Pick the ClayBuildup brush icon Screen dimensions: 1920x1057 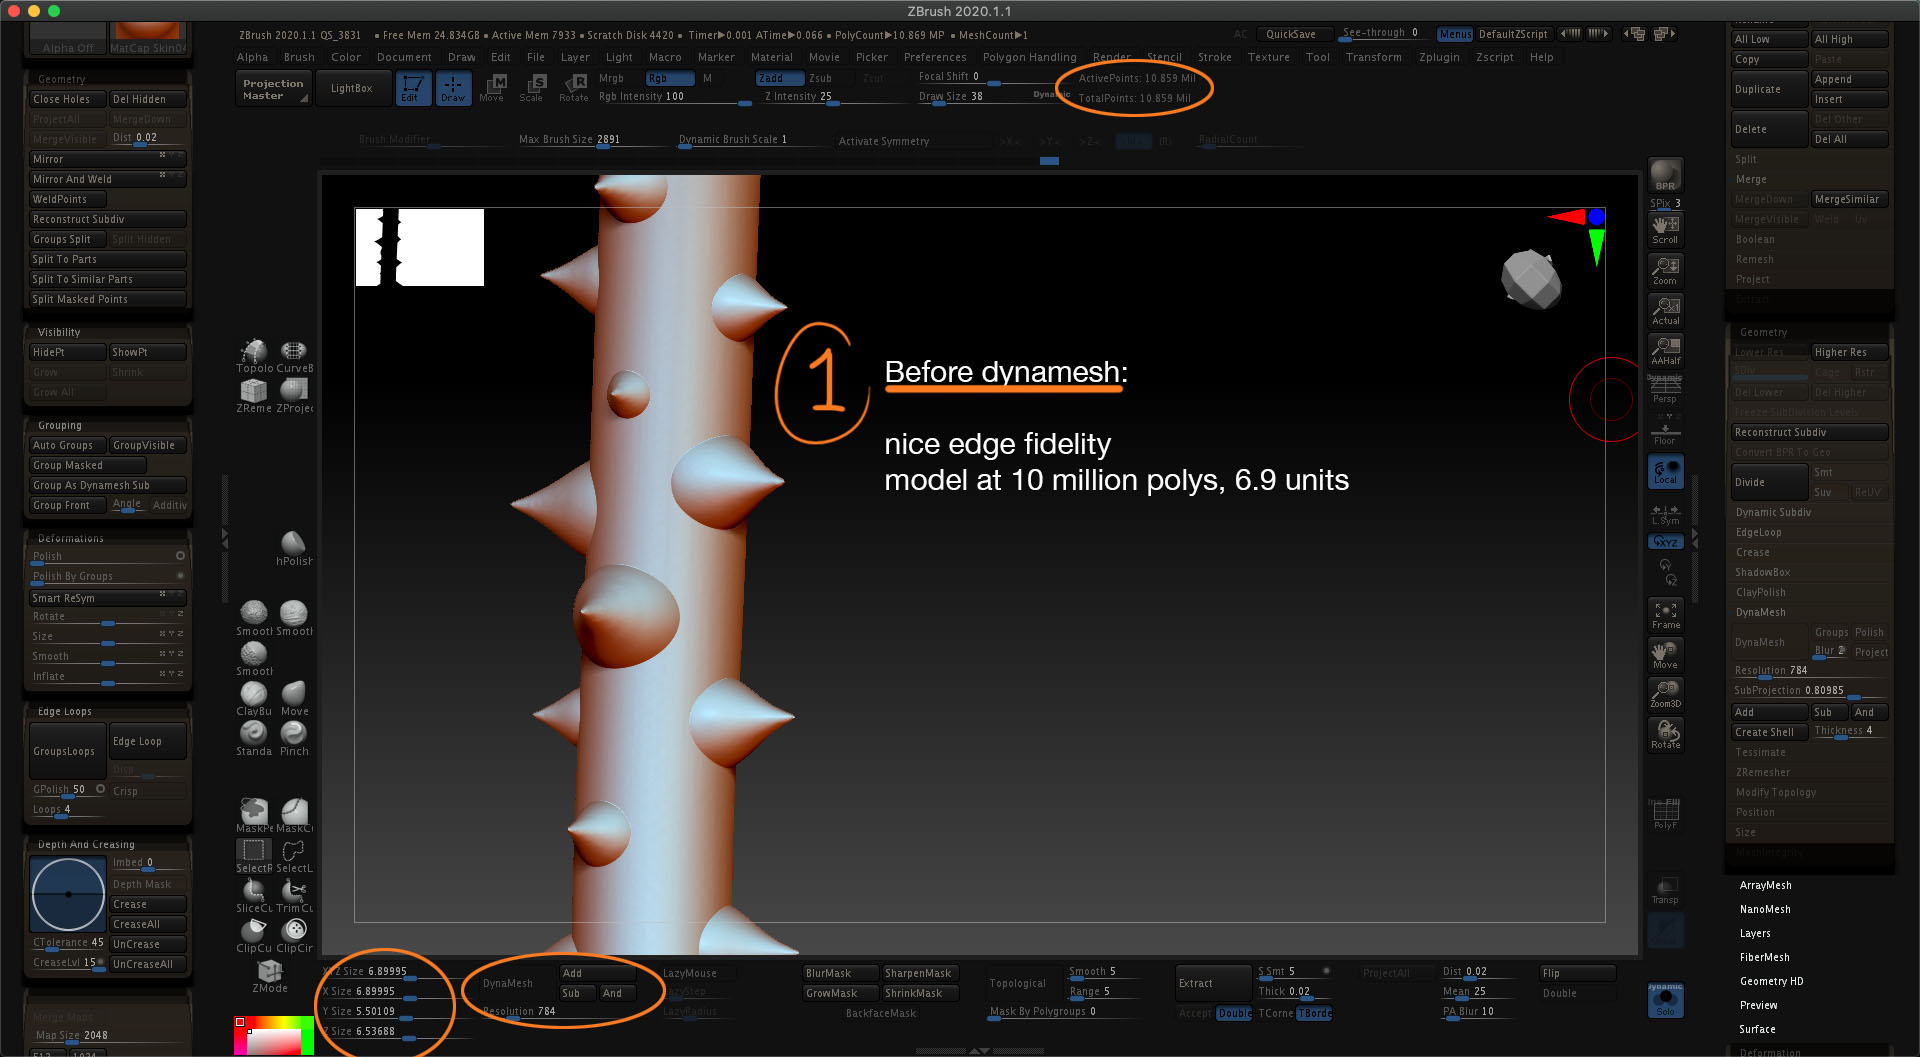253,697
